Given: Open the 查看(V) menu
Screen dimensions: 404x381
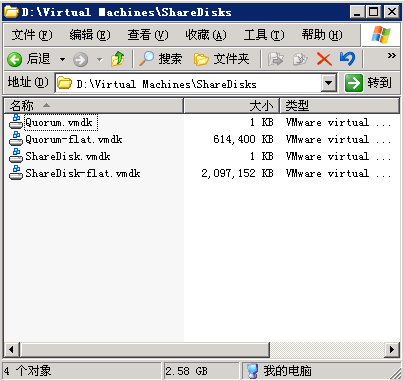Looking at the screenshot, I should [x=148, y=35].
